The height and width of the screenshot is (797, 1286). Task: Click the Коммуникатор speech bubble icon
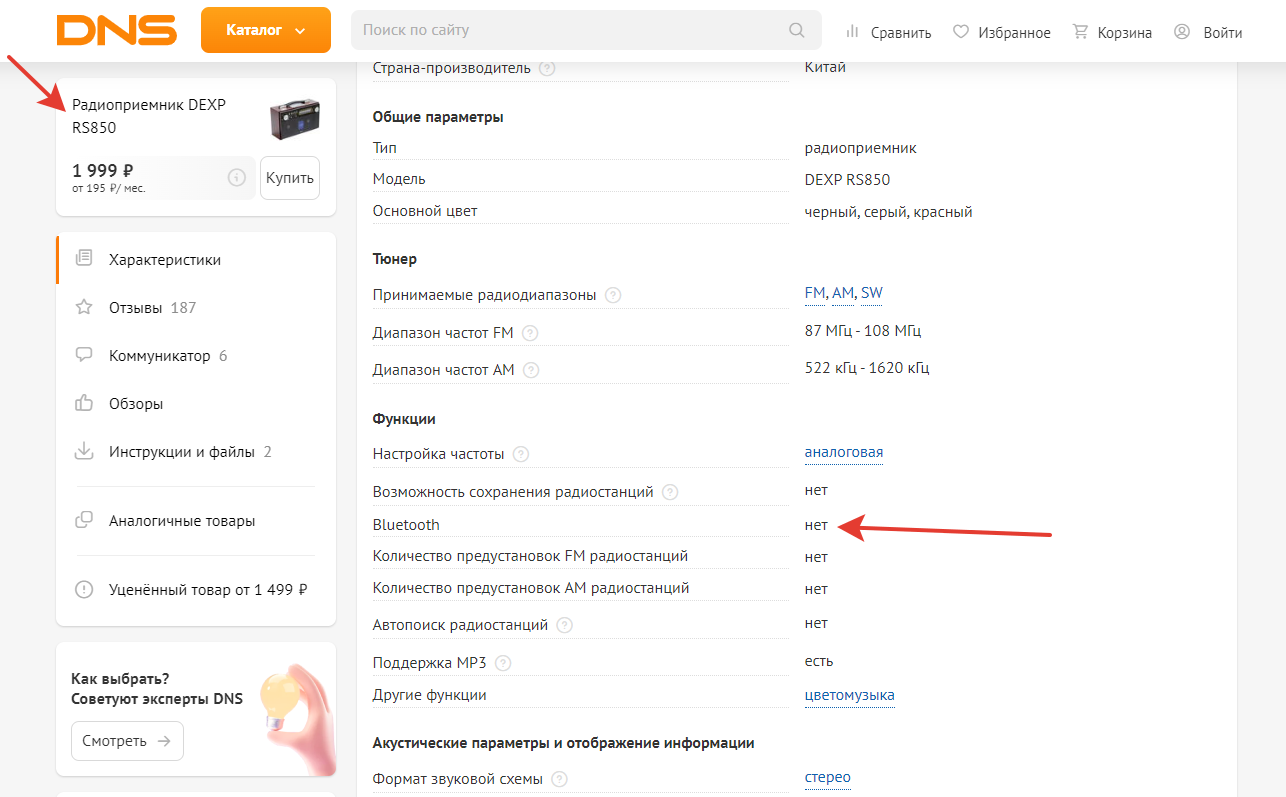pyautogui.click(x=84, y=355)
